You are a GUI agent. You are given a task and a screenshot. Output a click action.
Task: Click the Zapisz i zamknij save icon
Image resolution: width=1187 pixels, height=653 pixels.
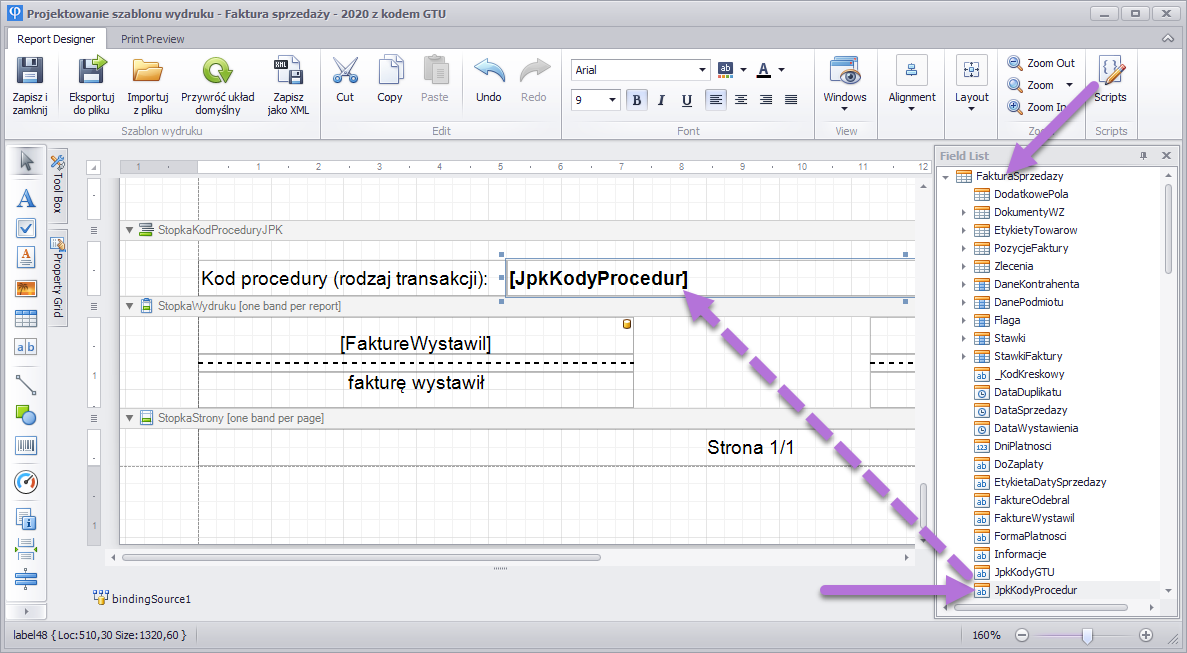(30, 72)
